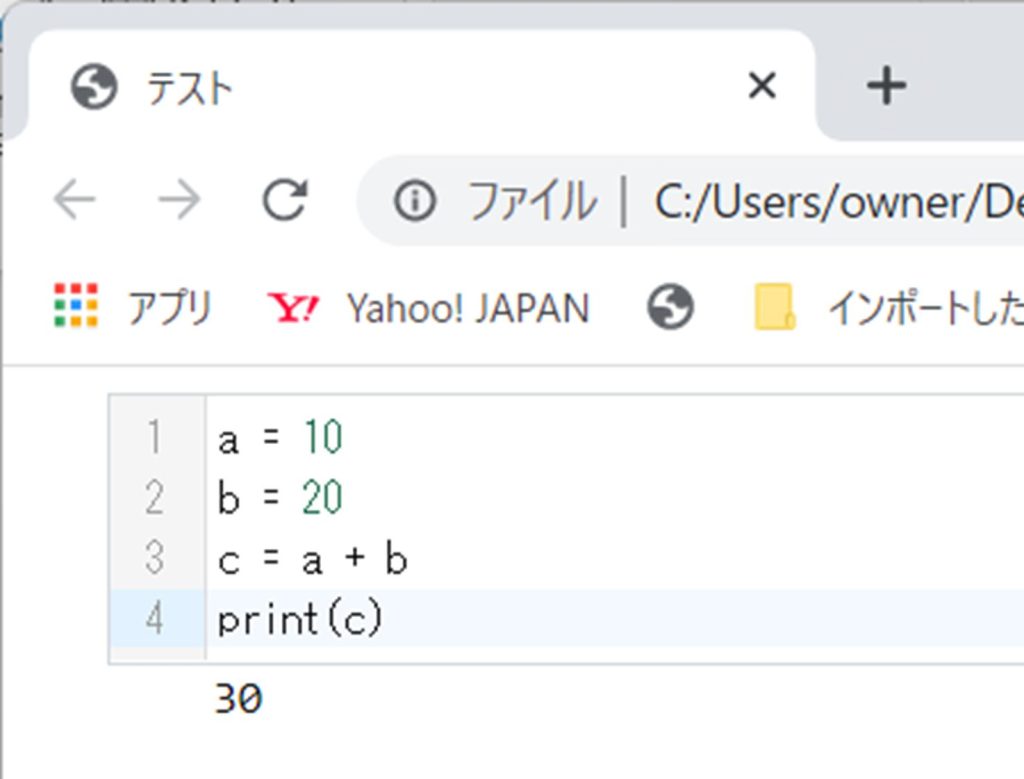The height and width of the screenshot is (779, 1024).
Task: Click the highlighted print(c) line
Action: (x=300, y=620)
